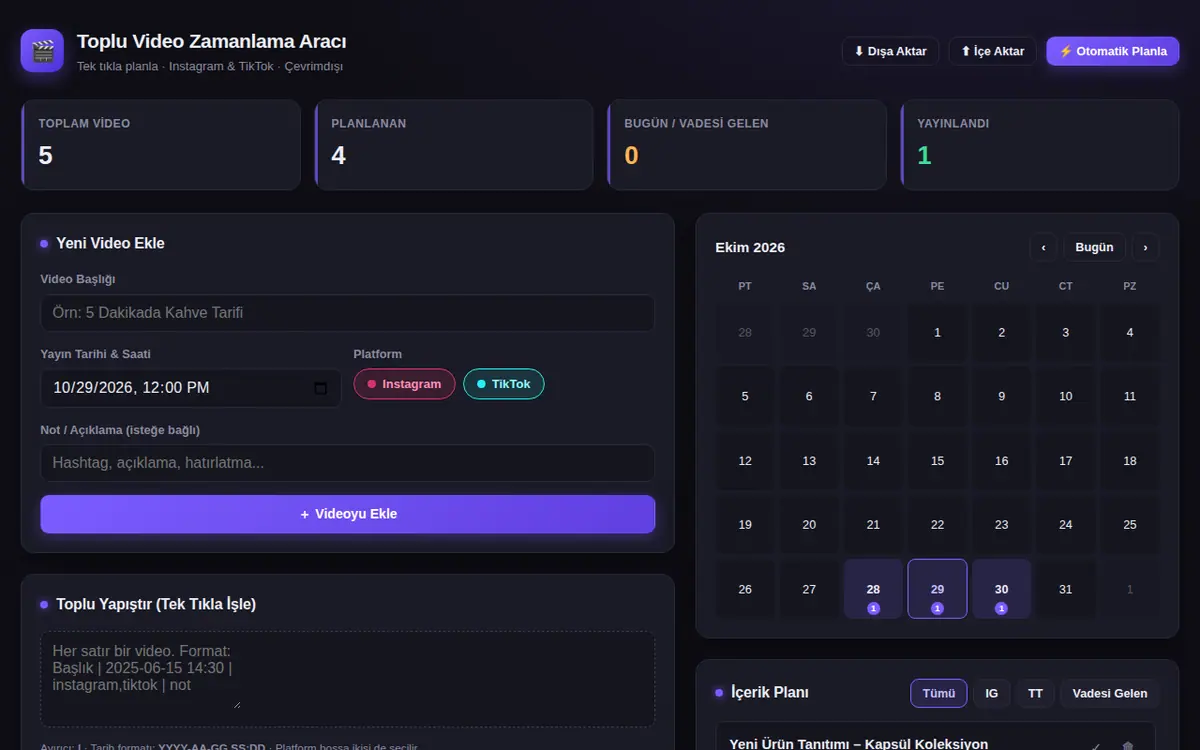The height and width of the screenshot is (750, 1200).
Task: Click the "Yeni Video Ekle" section heading
Action: coord(110,243)
